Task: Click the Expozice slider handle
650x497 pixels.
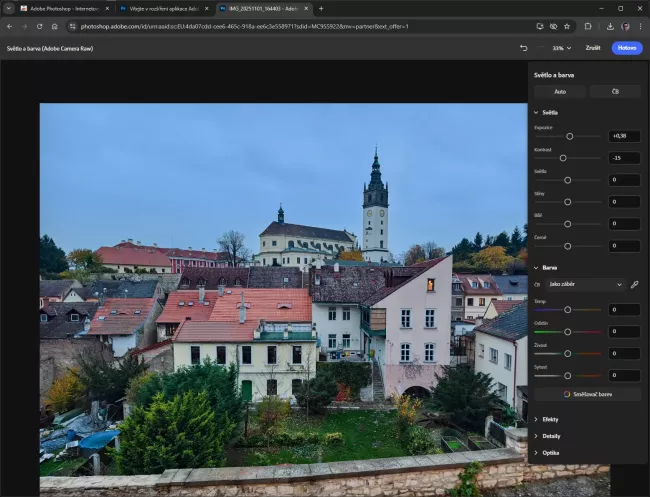Action: tap(570, 136)
